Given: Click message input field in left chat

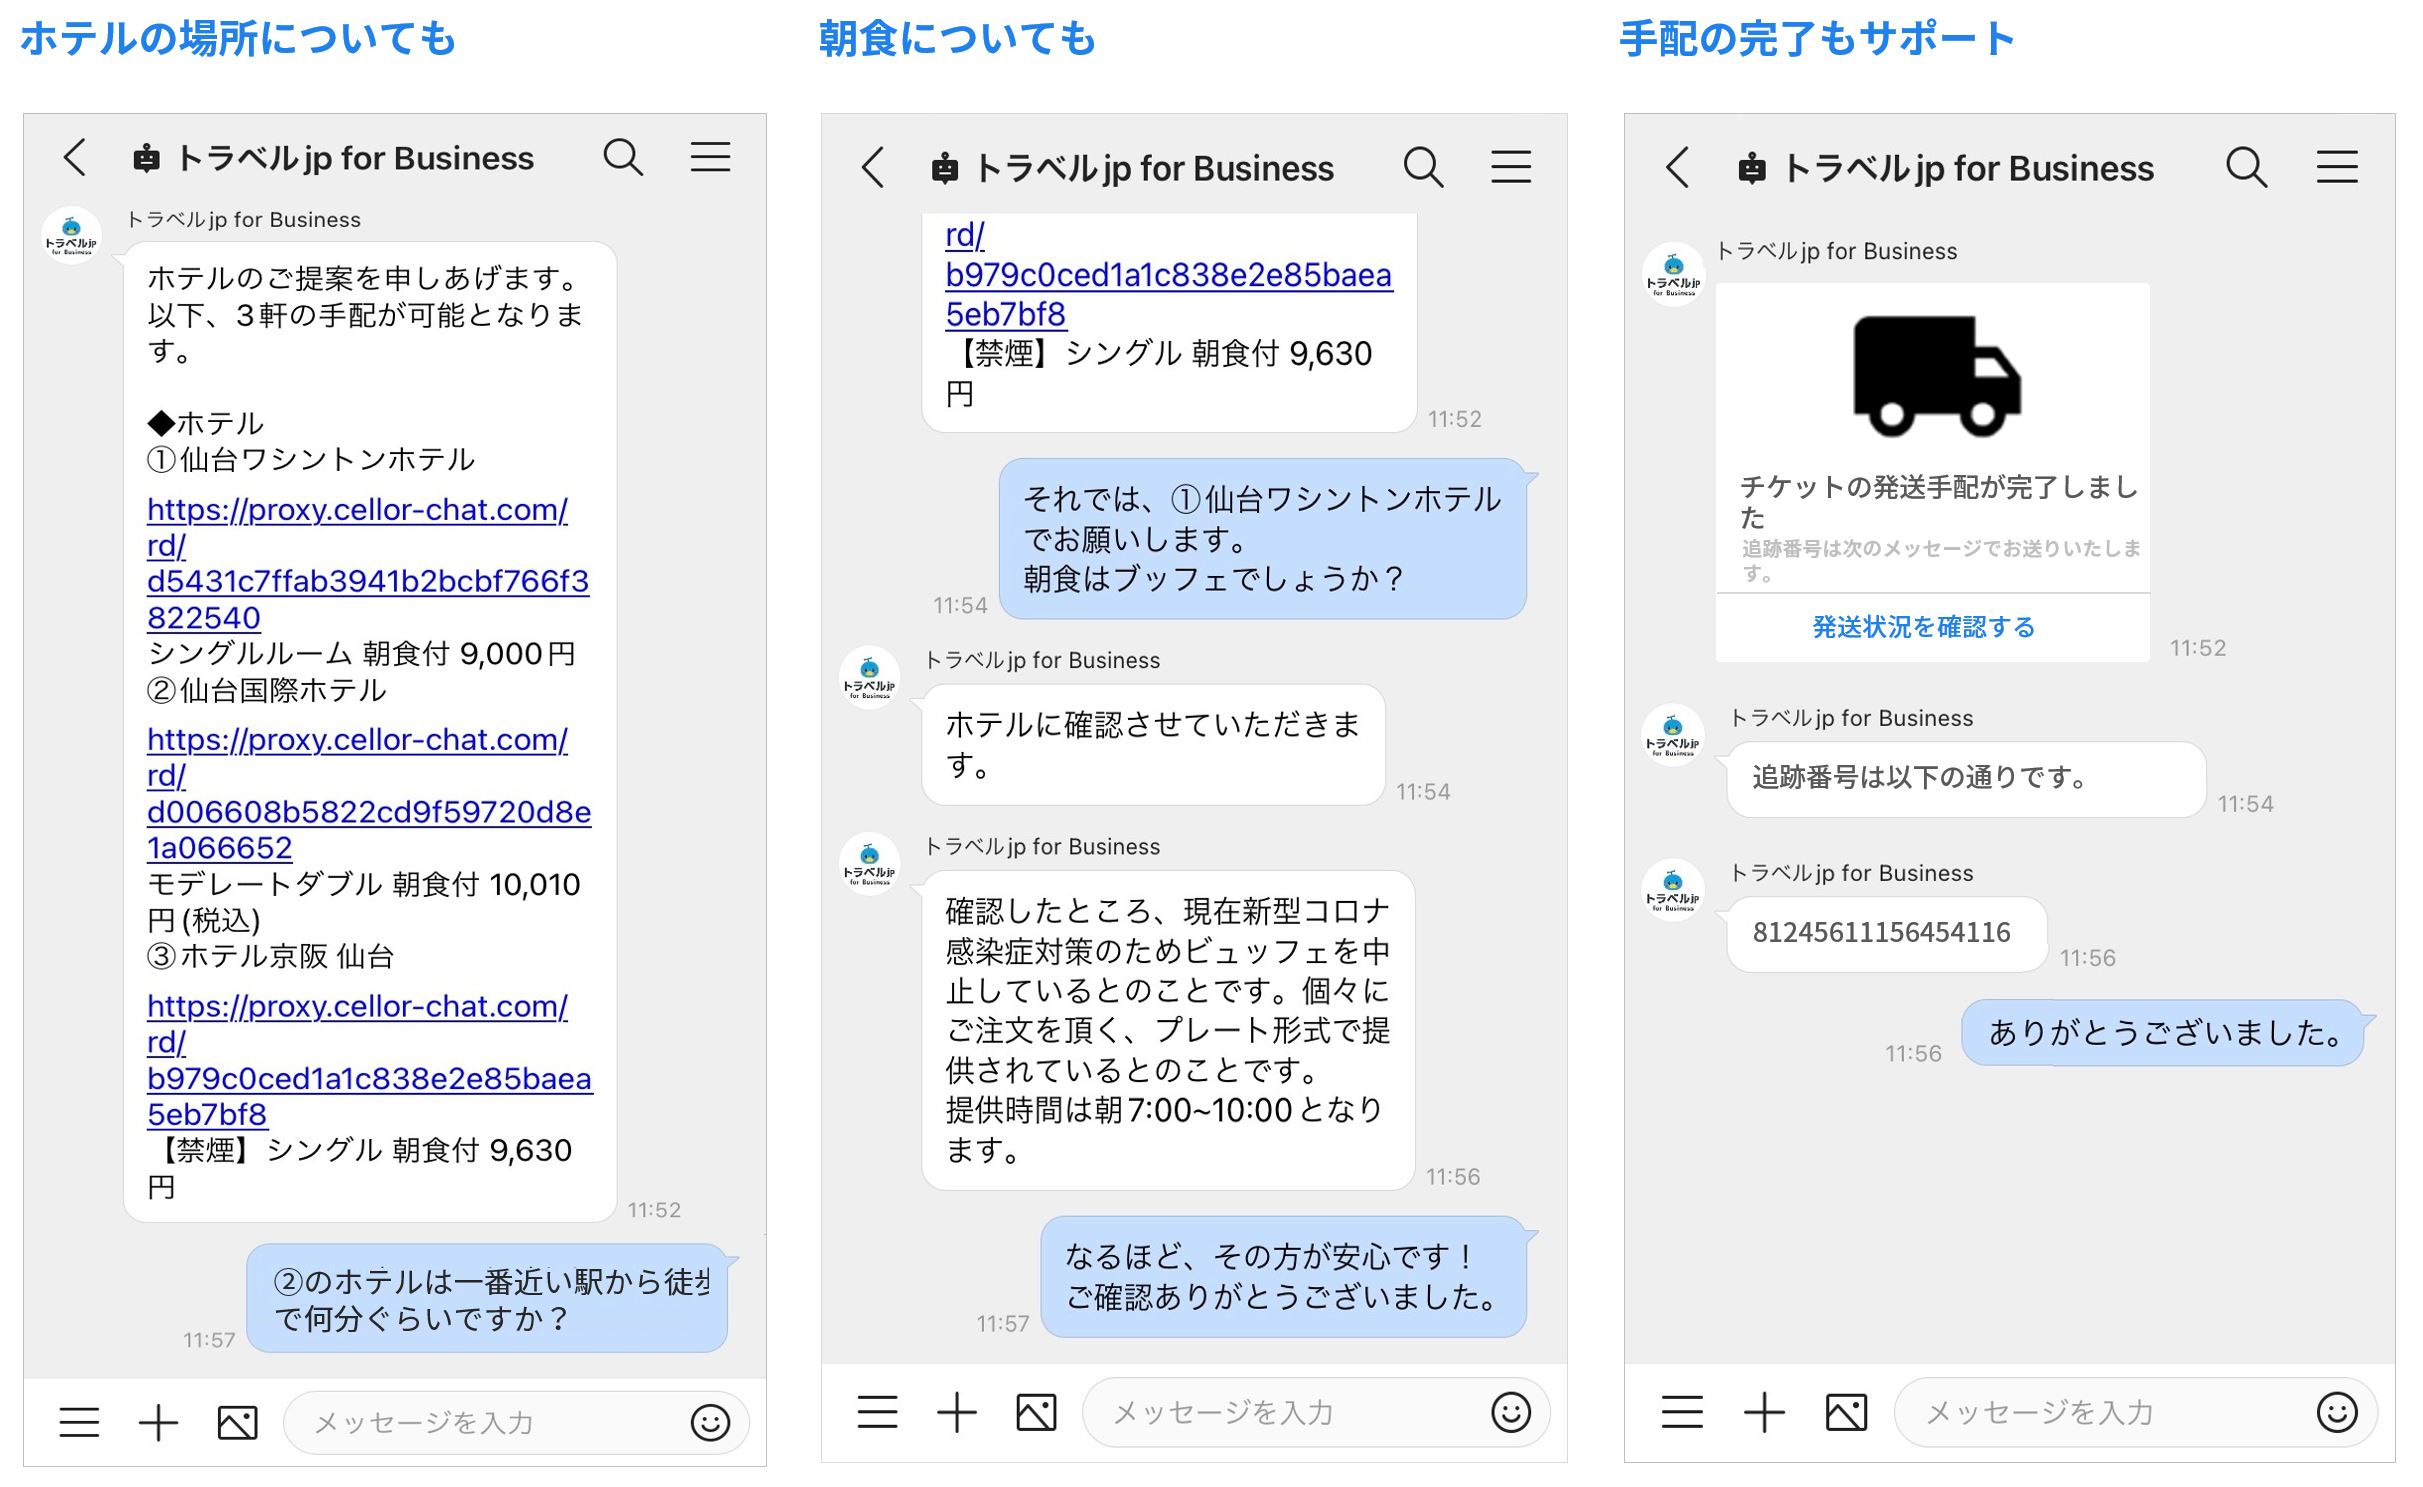Looking at the screenshot, I should click(480, 1421).
